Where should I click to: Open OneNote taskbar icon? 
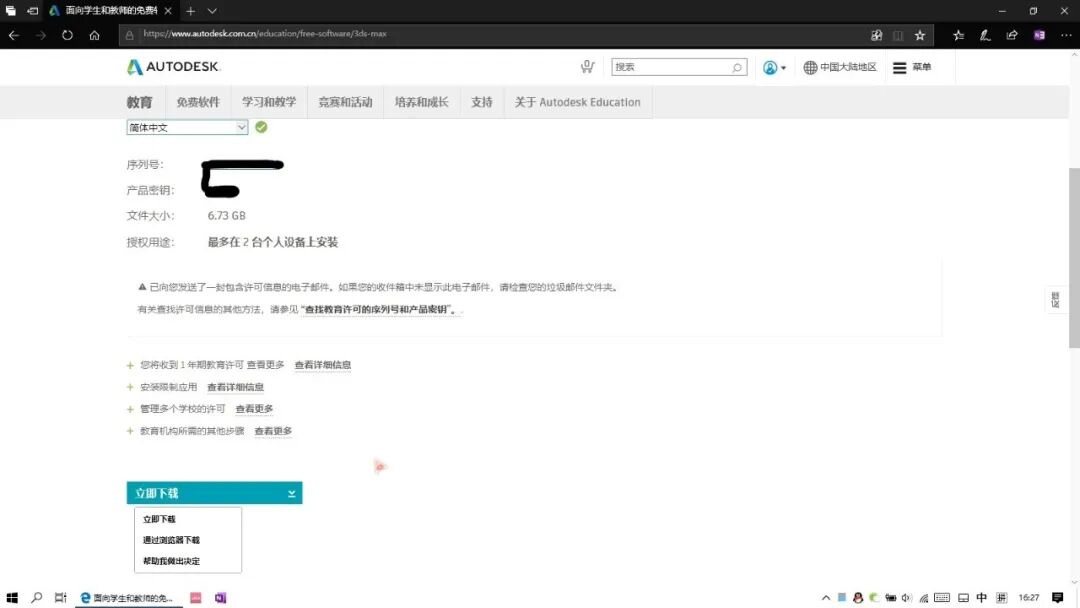click(x=220, y=598)
